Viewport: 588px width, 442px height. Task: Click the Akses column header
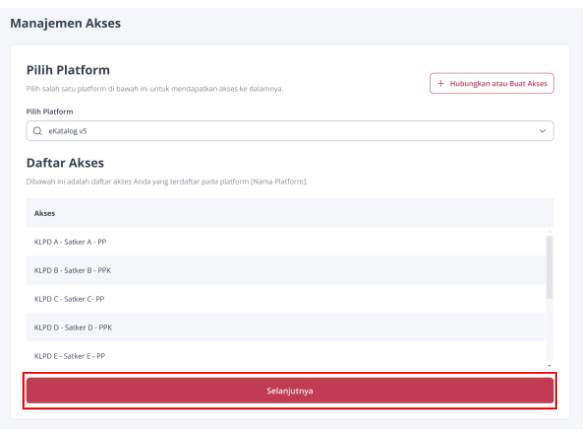pos(45,213)
